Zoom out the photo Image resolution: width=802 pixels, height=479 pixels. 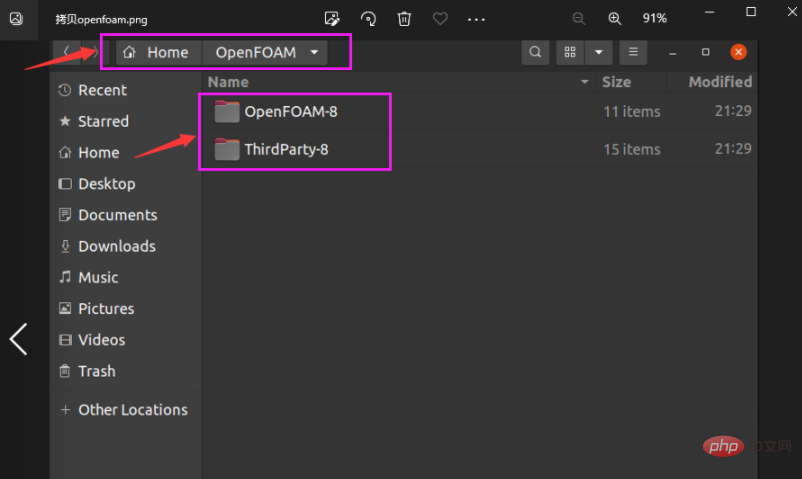(x=578, y=19)
